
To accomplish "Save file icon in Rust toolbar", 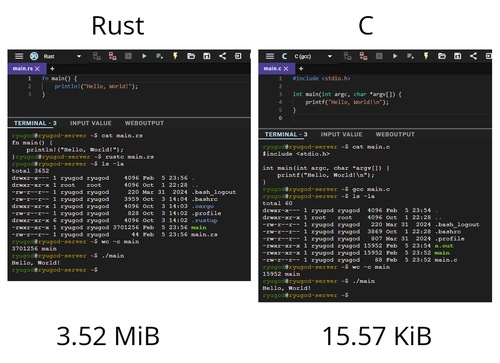I will (x=207, y=56).
